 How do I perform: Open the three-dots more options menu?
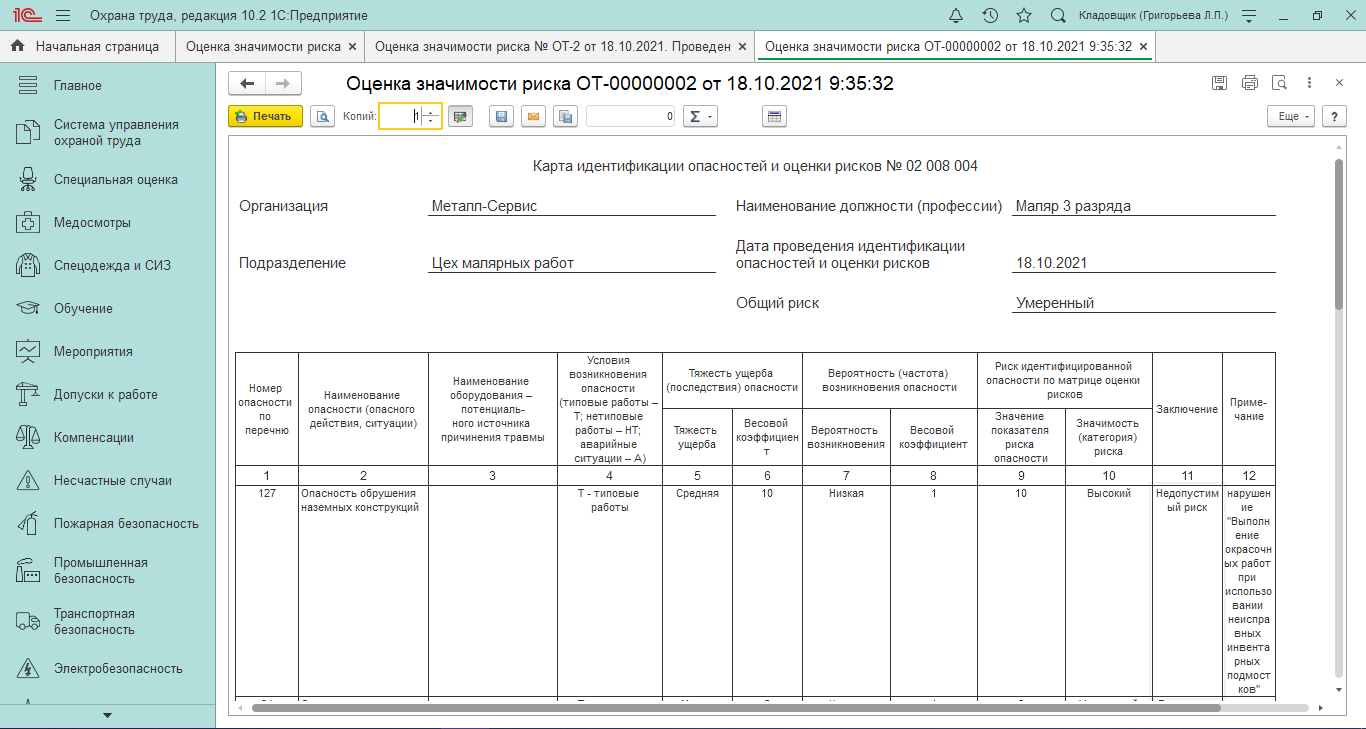1309,83
